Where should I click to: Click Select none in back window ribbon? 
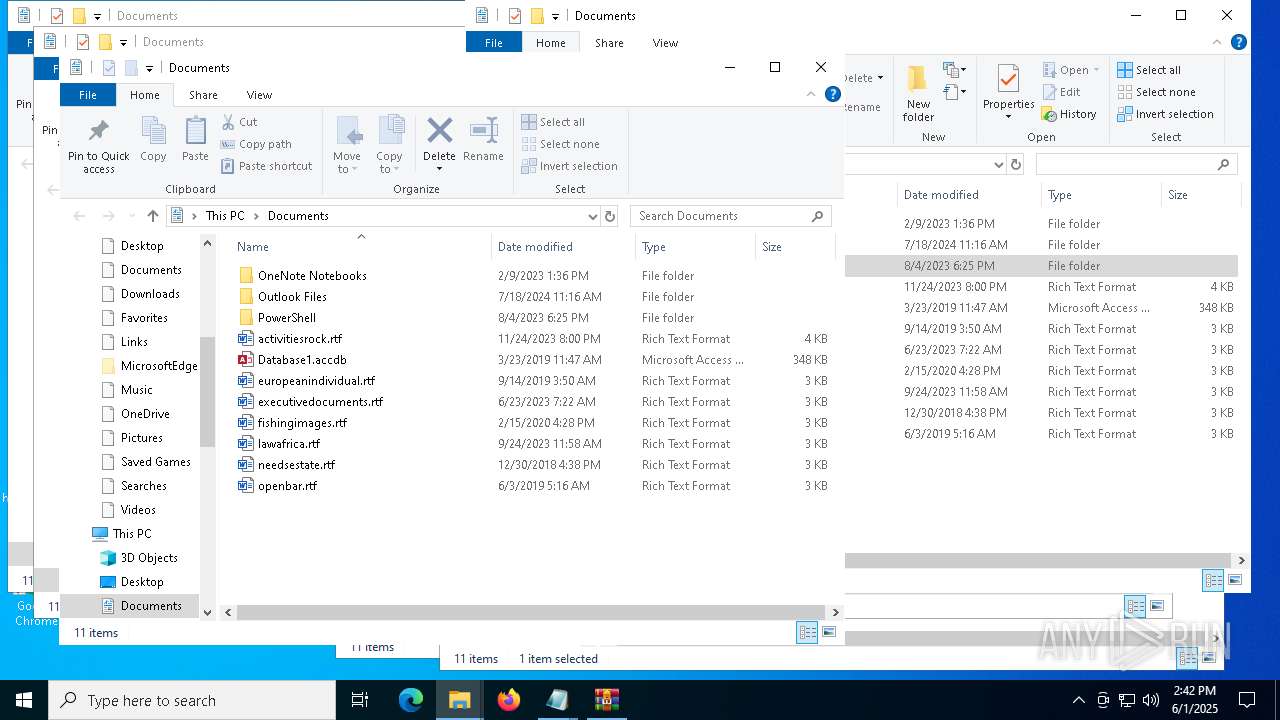1156,92
